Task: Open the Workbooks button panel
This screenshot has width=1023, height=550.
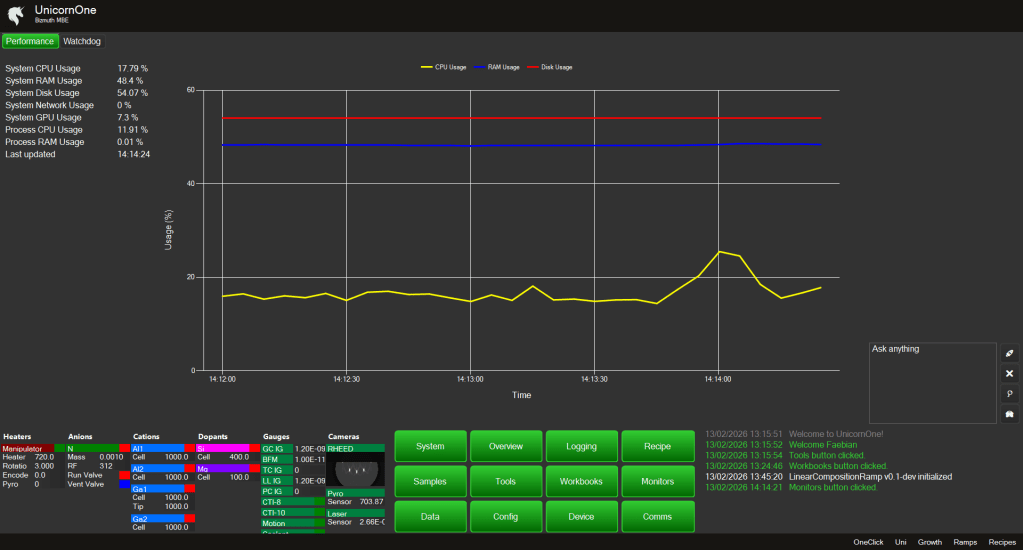Action: [x=581, y=481]
